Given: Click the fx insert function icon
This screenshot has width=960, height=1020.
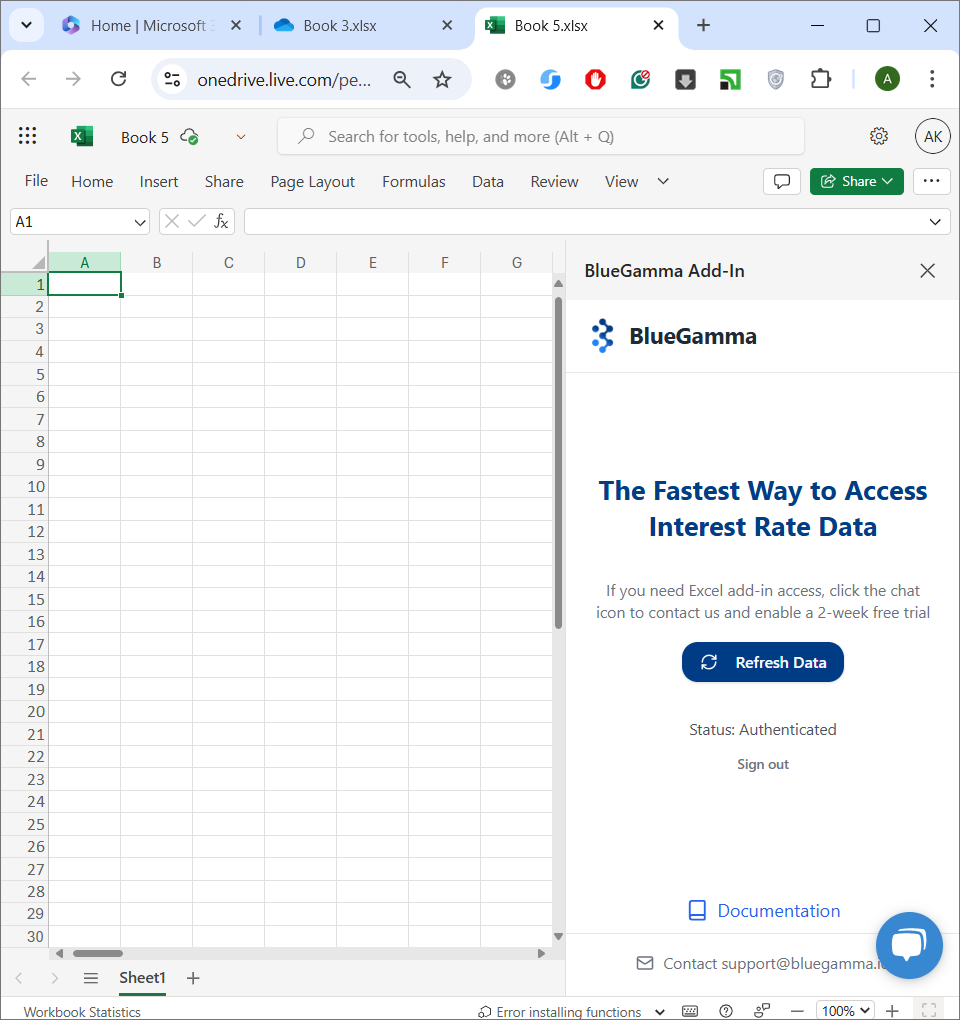Looking at the screenshot, I should click(x=221, y=222).
